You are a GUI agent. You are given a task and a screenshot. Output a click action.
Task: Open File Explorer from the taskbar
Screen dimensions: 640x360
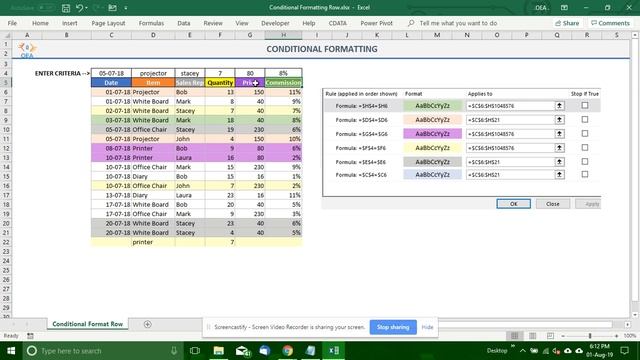[218, 351]
